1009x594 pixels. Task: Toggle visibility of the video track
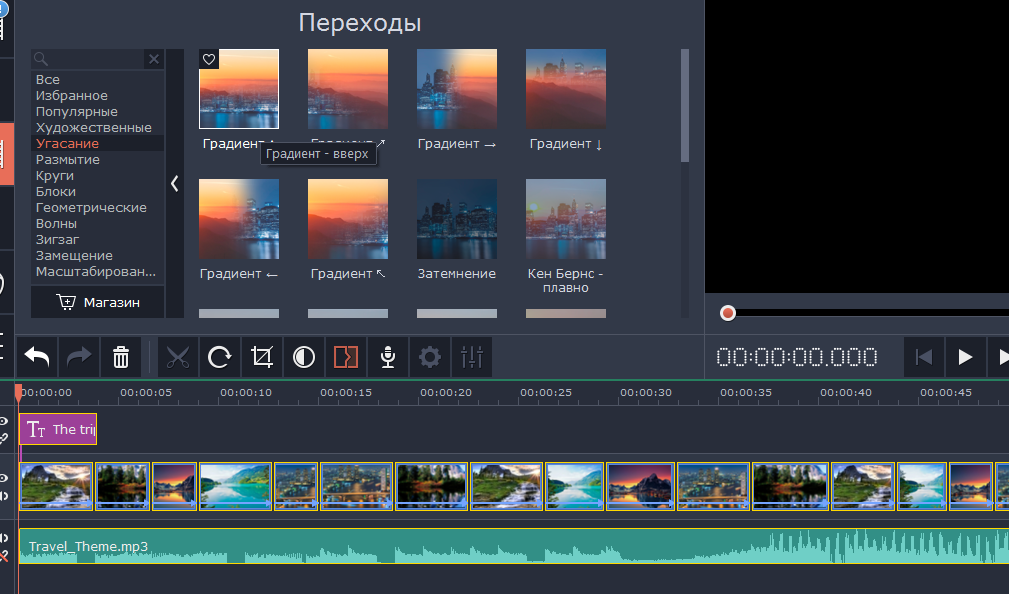4,478
